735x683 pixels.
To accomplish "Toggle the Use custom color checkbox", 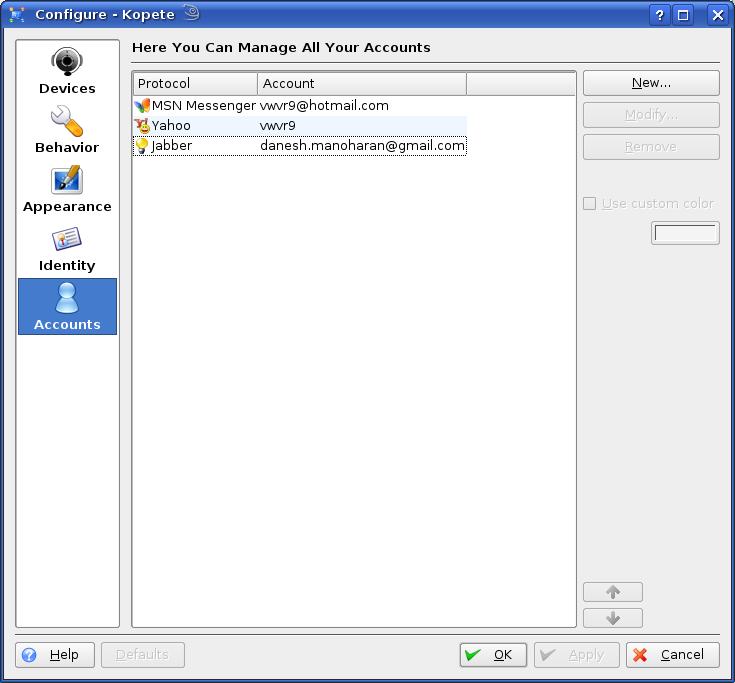I will [x=590, y=203].
